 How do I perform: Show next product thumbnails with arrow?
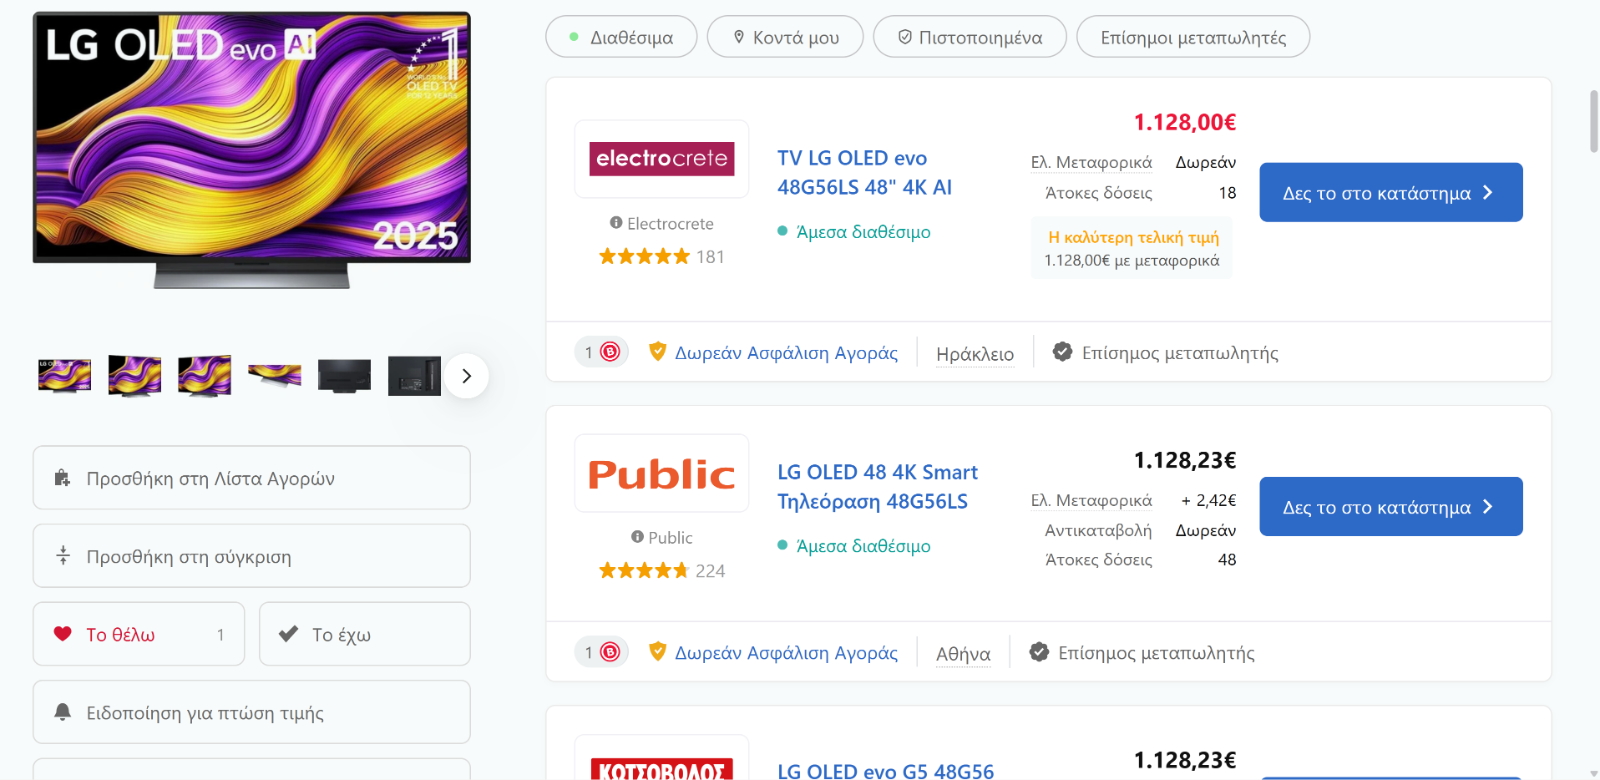466,376
